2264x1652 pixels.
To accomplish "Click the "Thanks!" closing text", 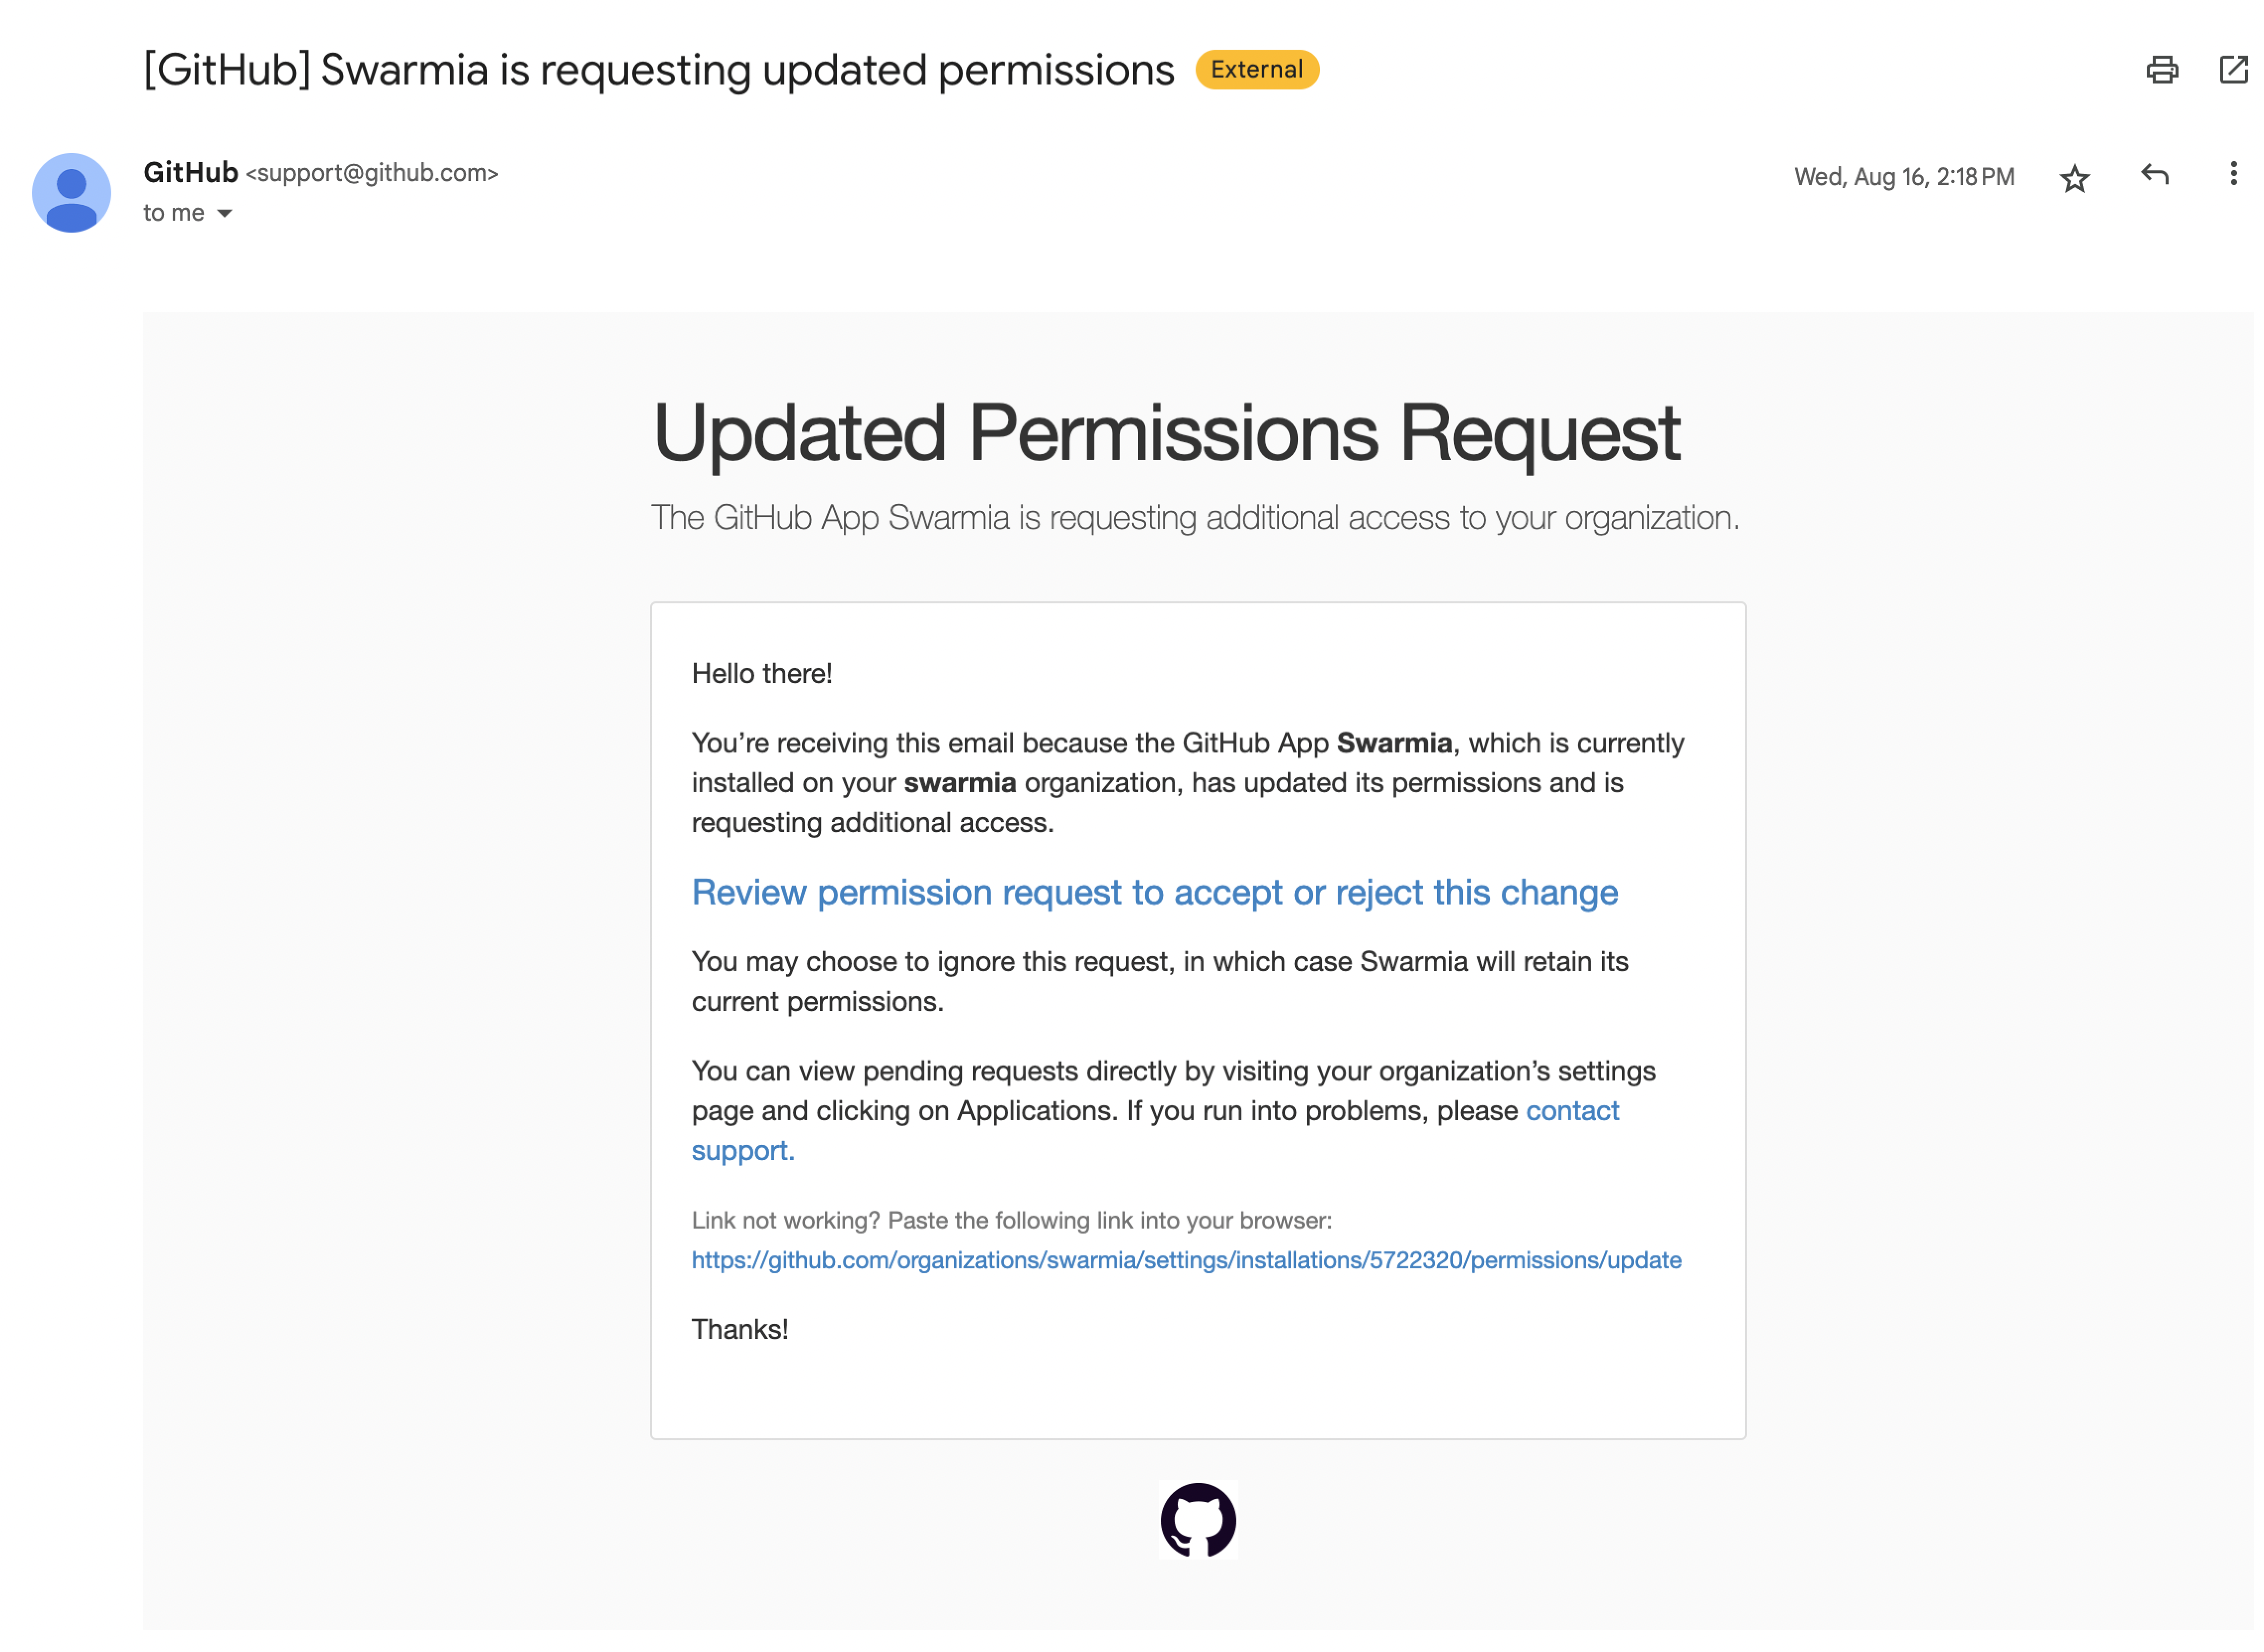I will (x=740, y=1329).
